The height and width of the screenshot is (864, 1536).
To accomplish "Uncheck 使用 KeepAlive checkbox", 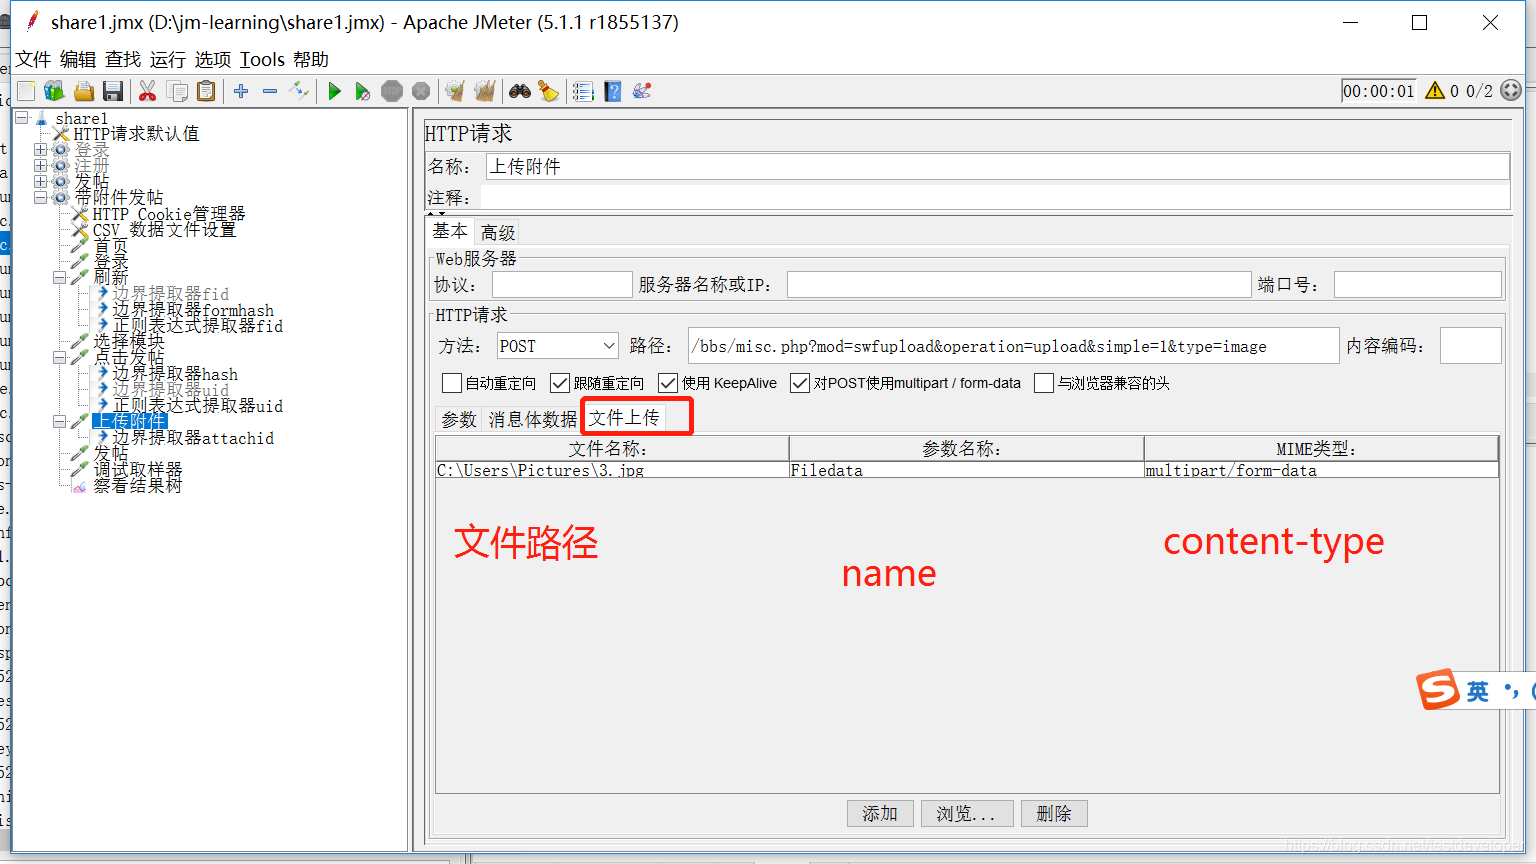I will 668,383.
